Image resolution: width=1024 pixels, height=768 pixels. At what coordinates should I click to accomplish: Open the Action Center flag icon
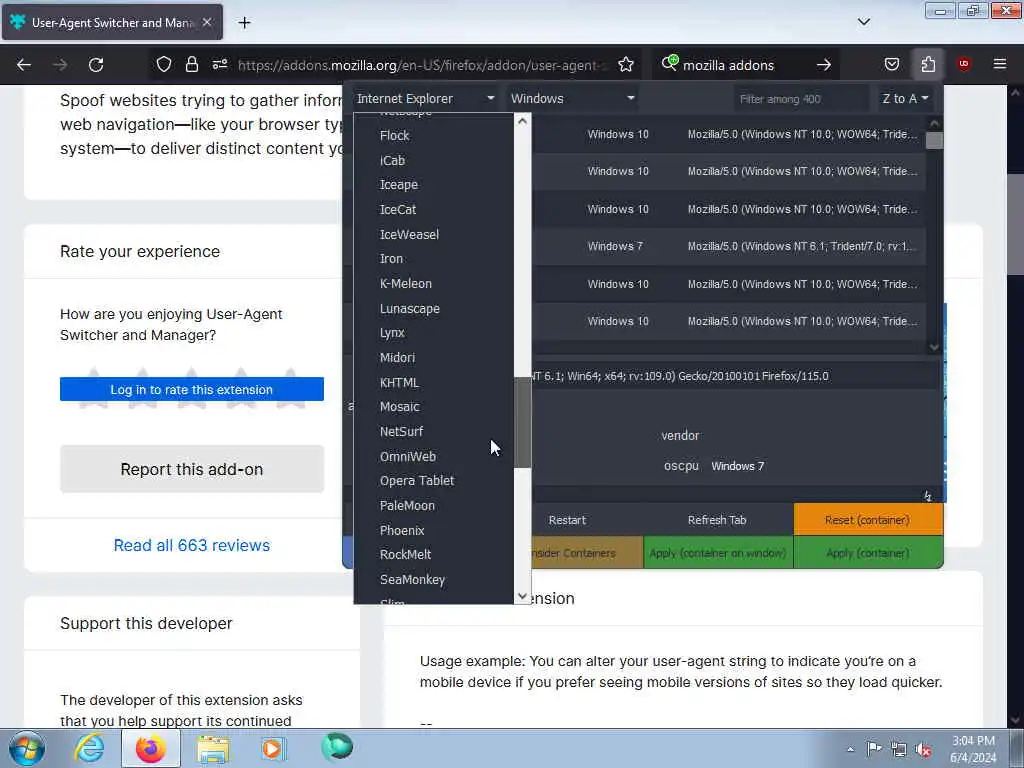(x=874, y=749)
